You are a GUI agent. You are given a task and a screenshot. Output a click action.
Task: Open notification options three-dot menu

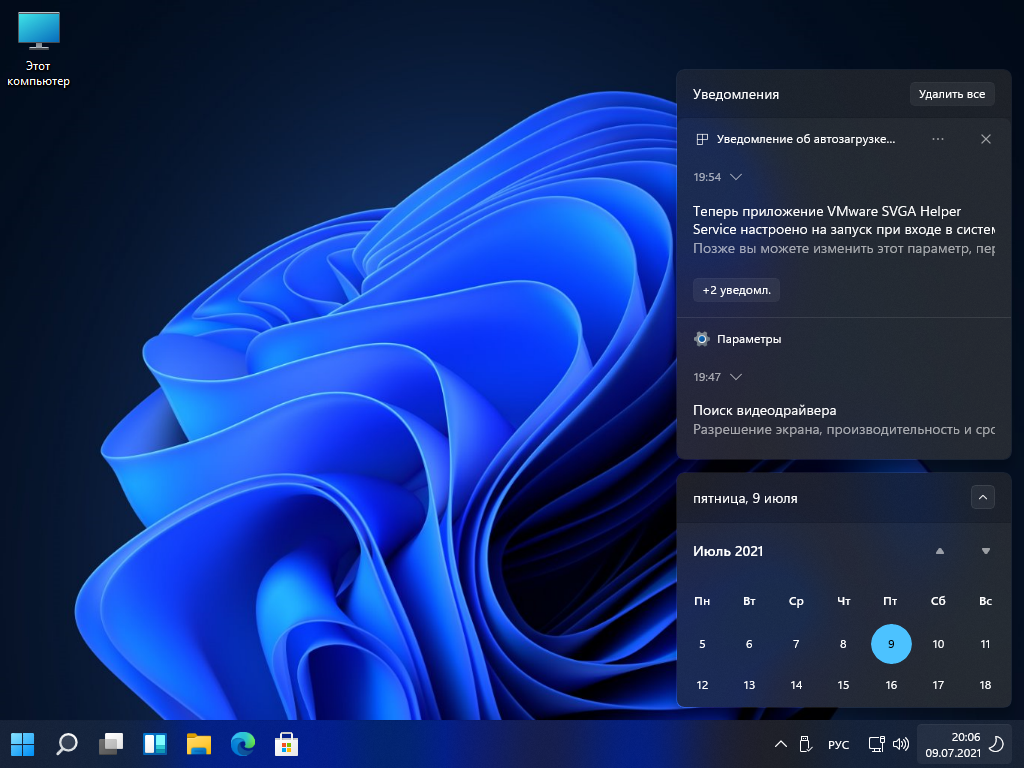[x=937, y=139]
